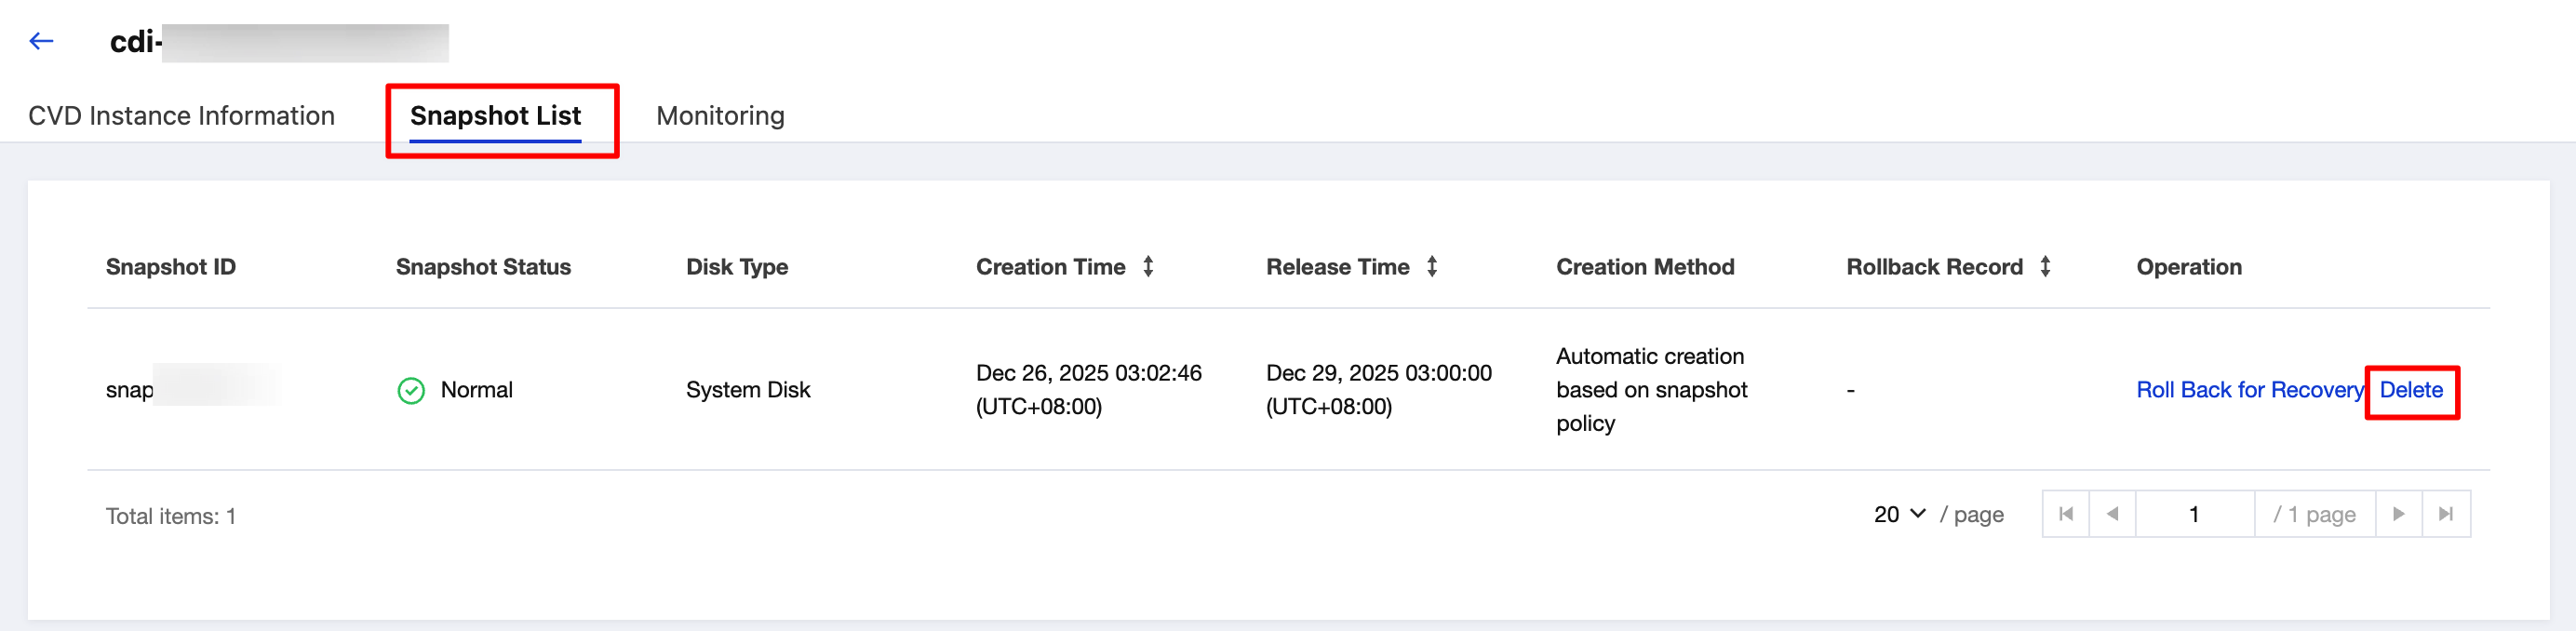Go to next page arrow

(2398, 514)
